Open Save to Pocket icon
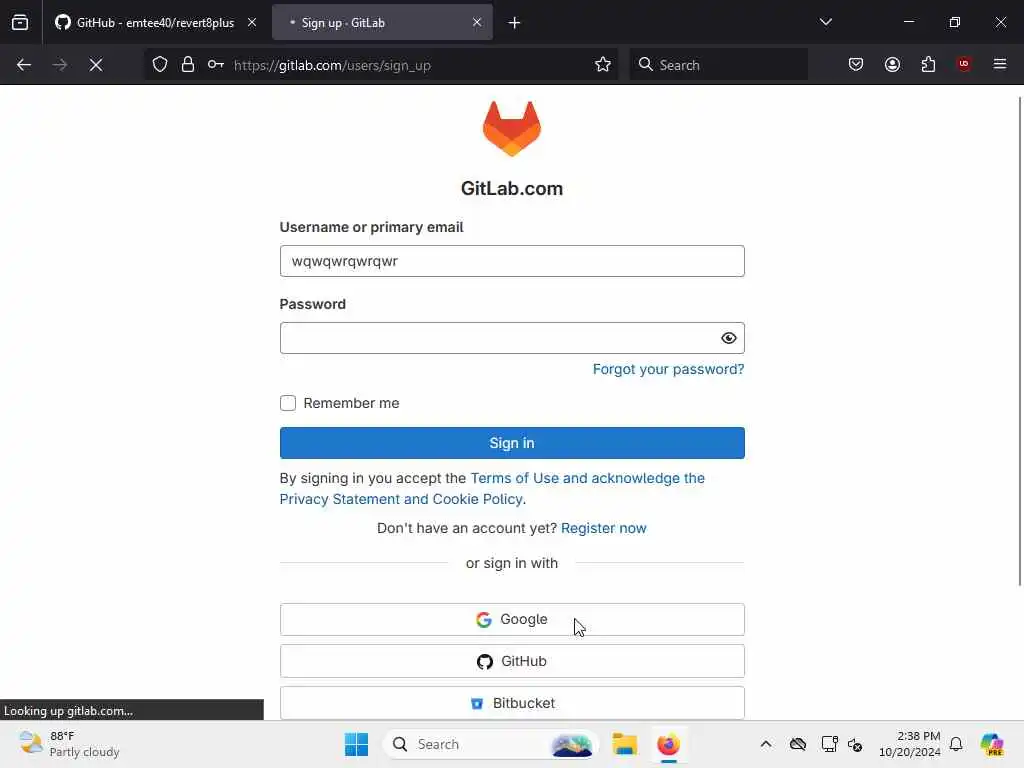 [856, 64]
